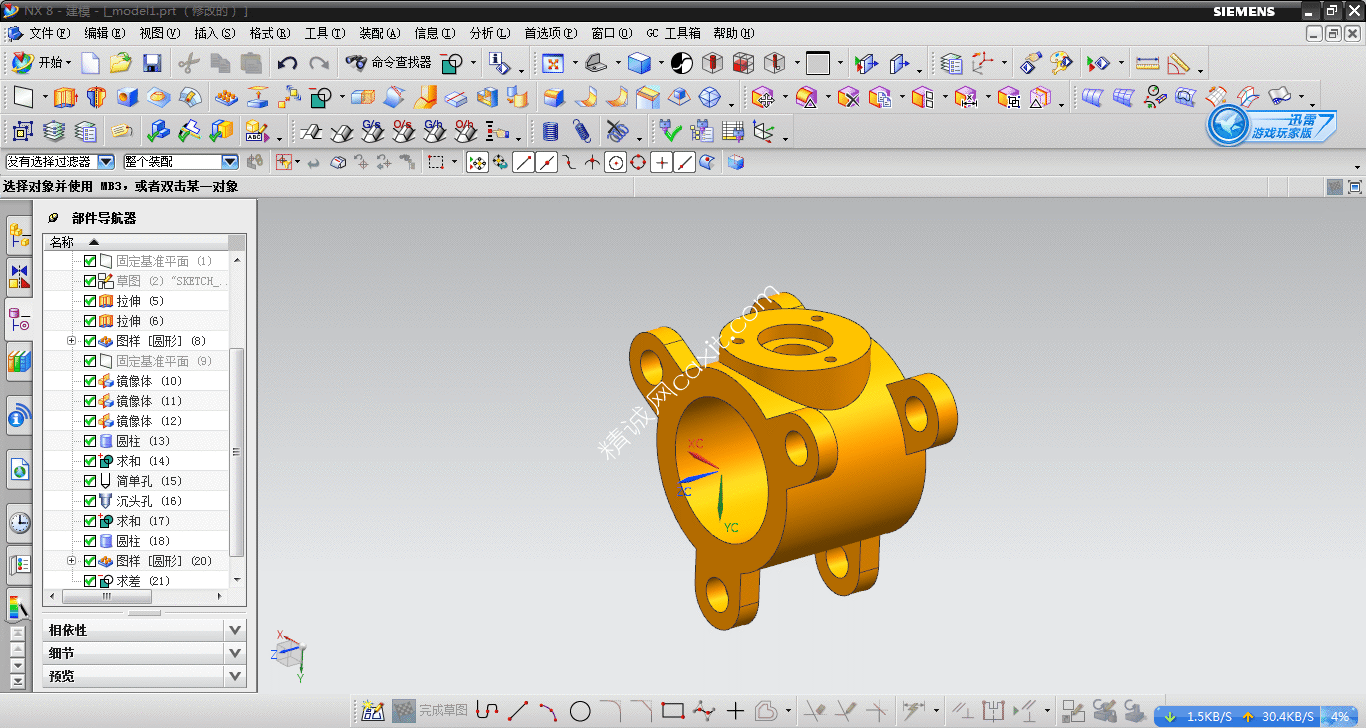
Task: Click the navigator vertical scrollbar
Action: pyautogui.click(x=237, y=451)
